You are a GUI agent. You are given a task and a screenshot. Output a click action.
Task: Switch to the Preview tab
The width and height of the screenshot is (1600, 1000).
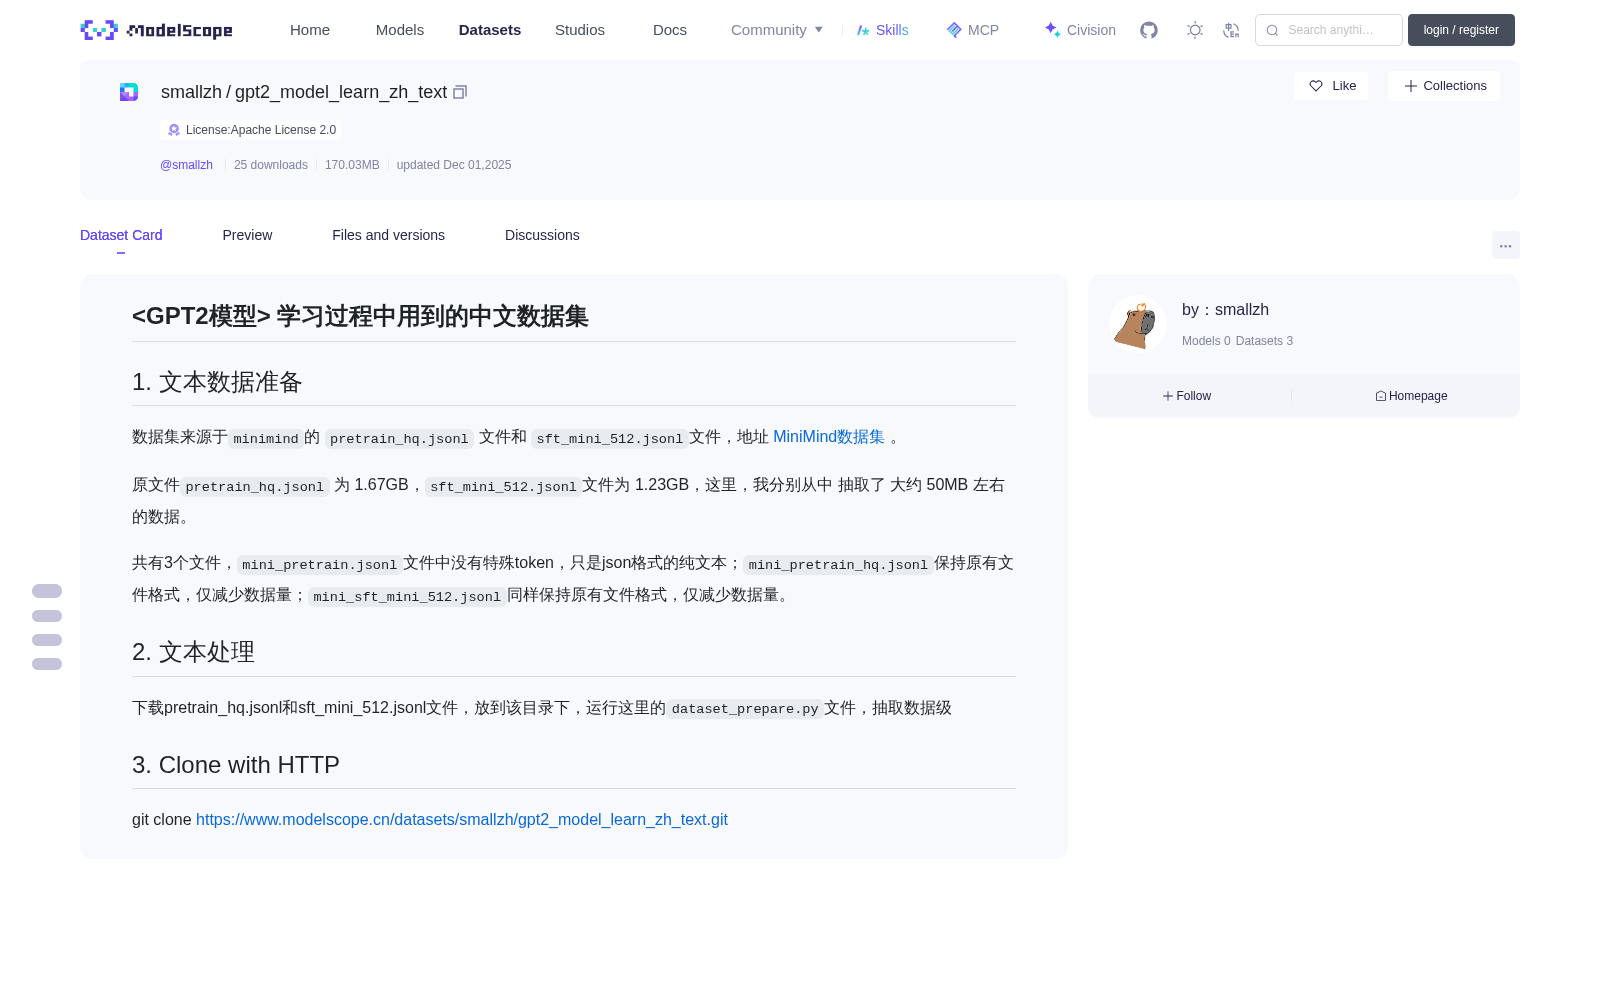(247, 235)
